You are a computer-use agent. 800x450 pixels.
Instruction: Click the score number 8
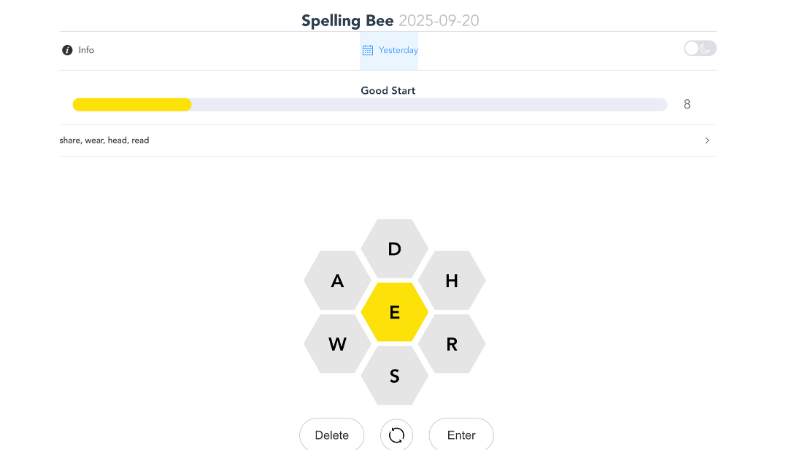[687, 104]
